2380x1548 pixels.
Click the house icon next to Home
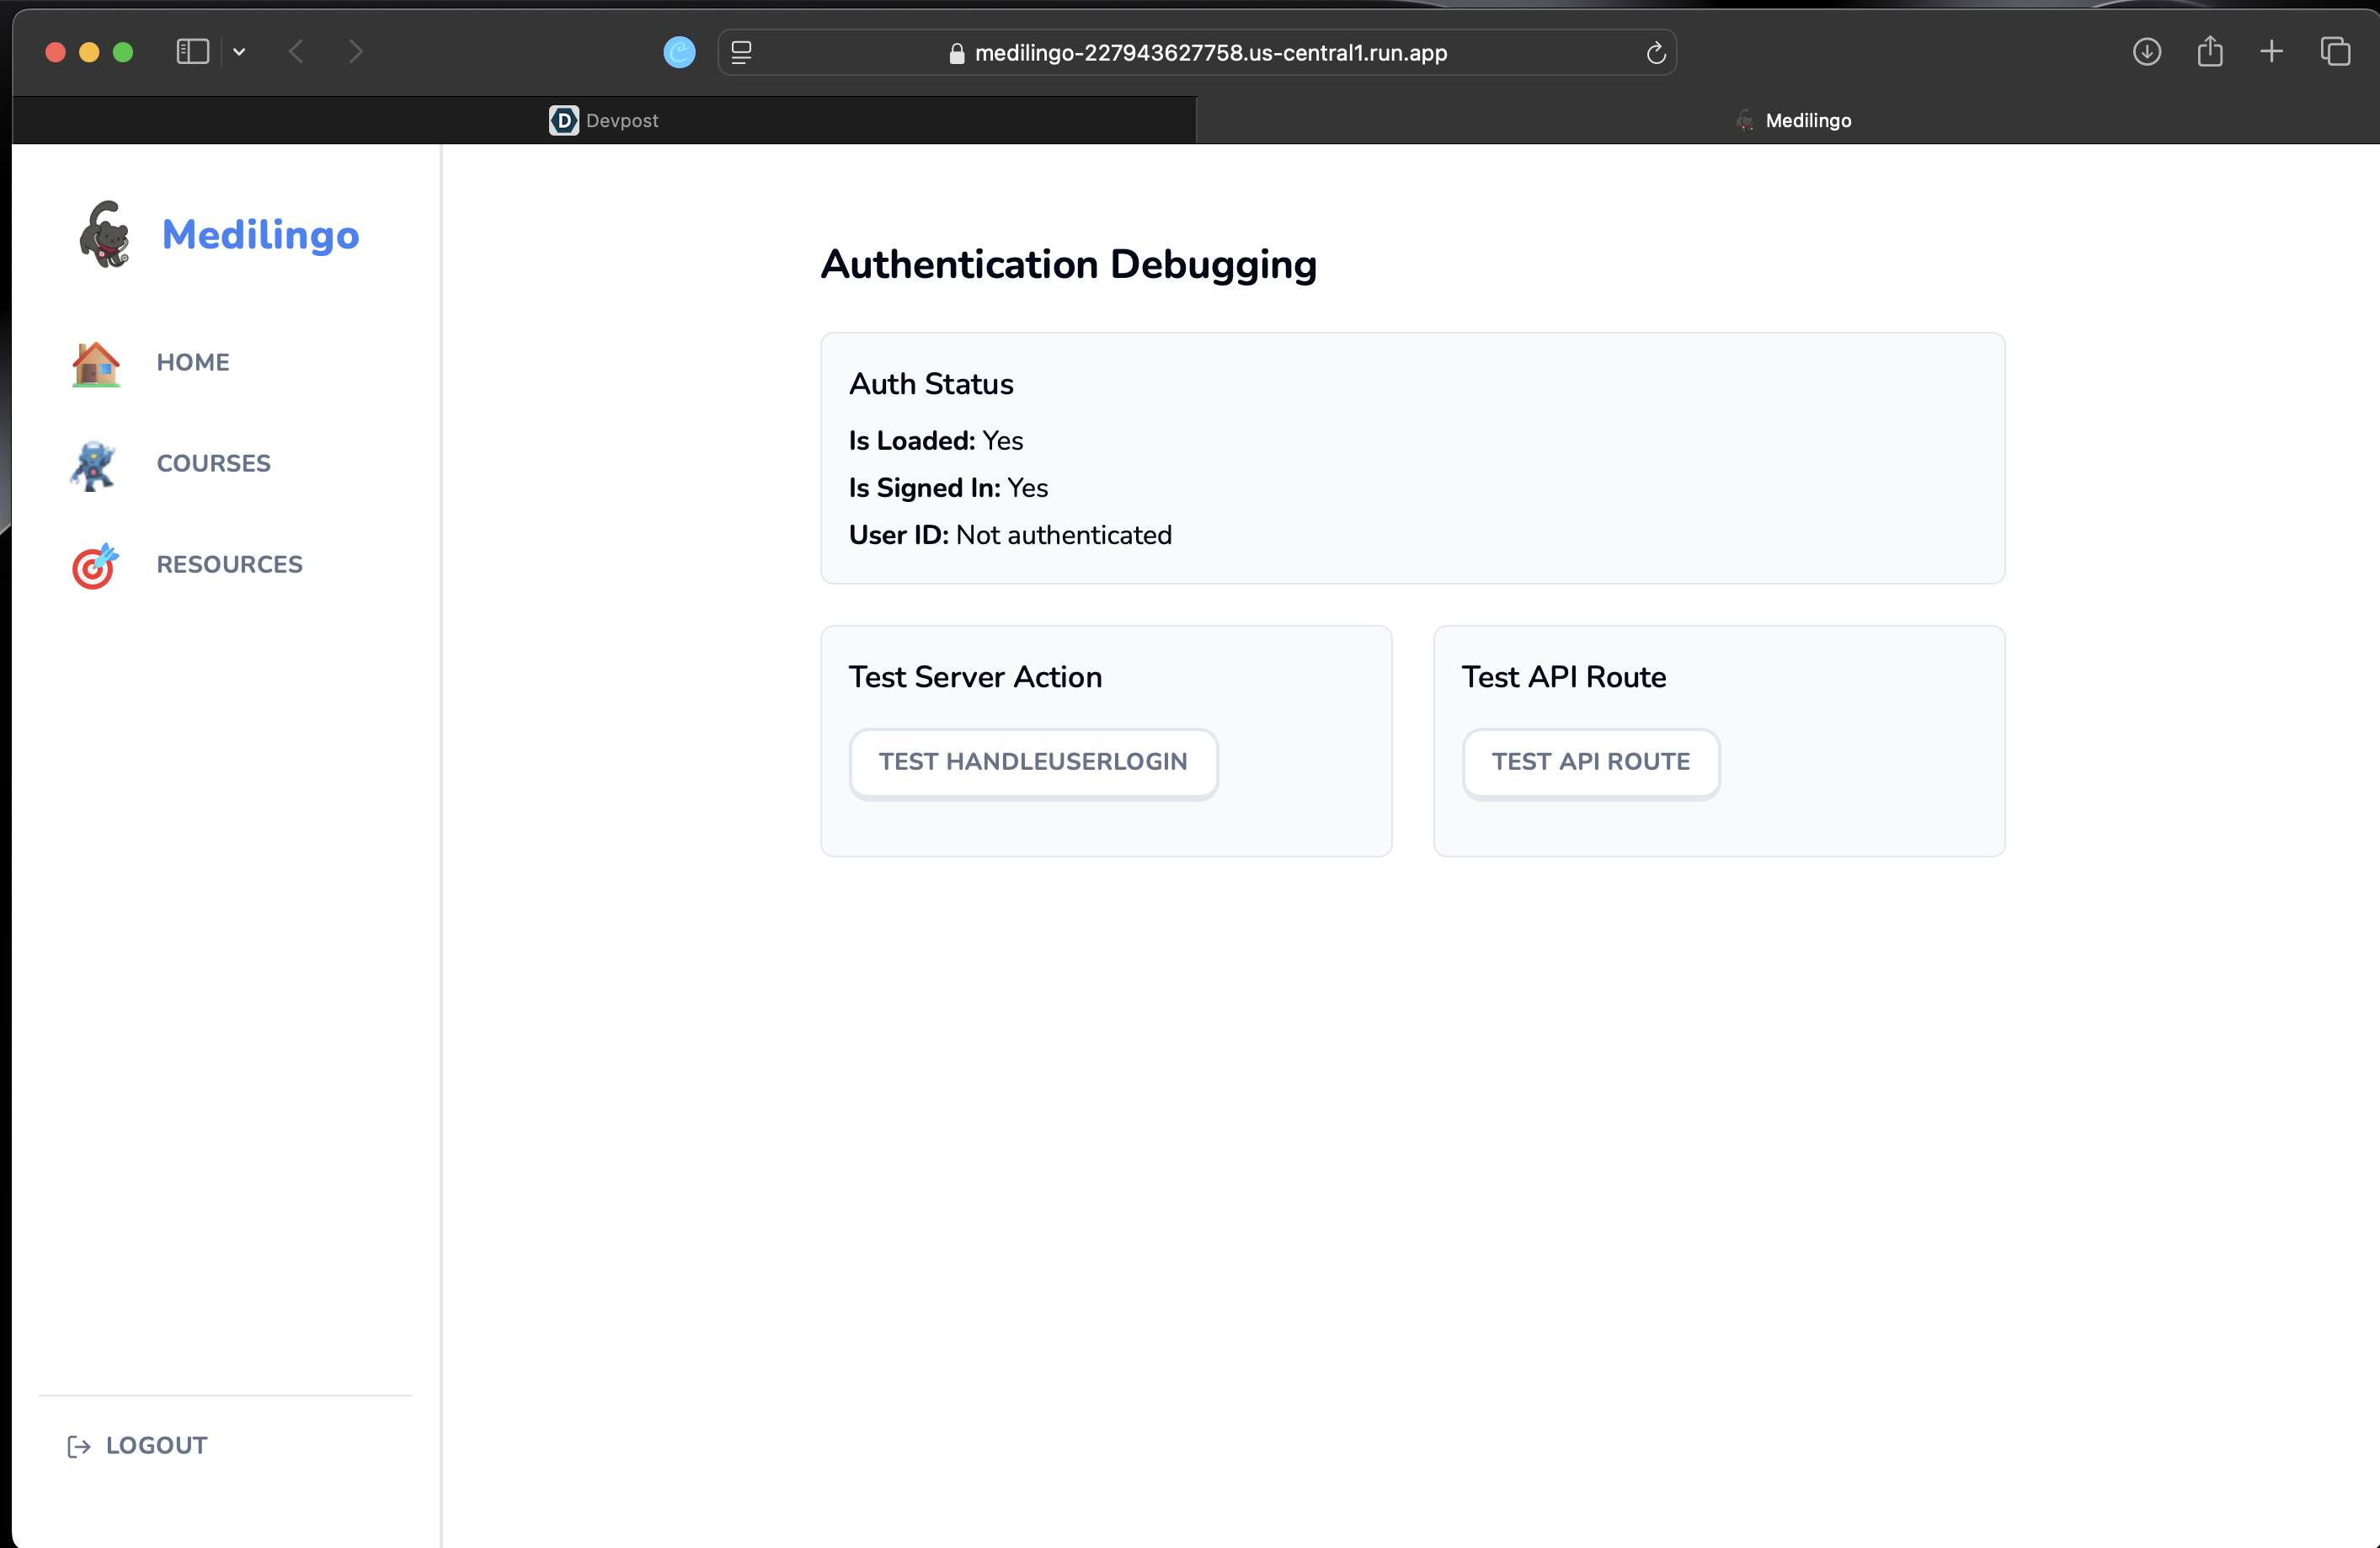coord(96,363)
